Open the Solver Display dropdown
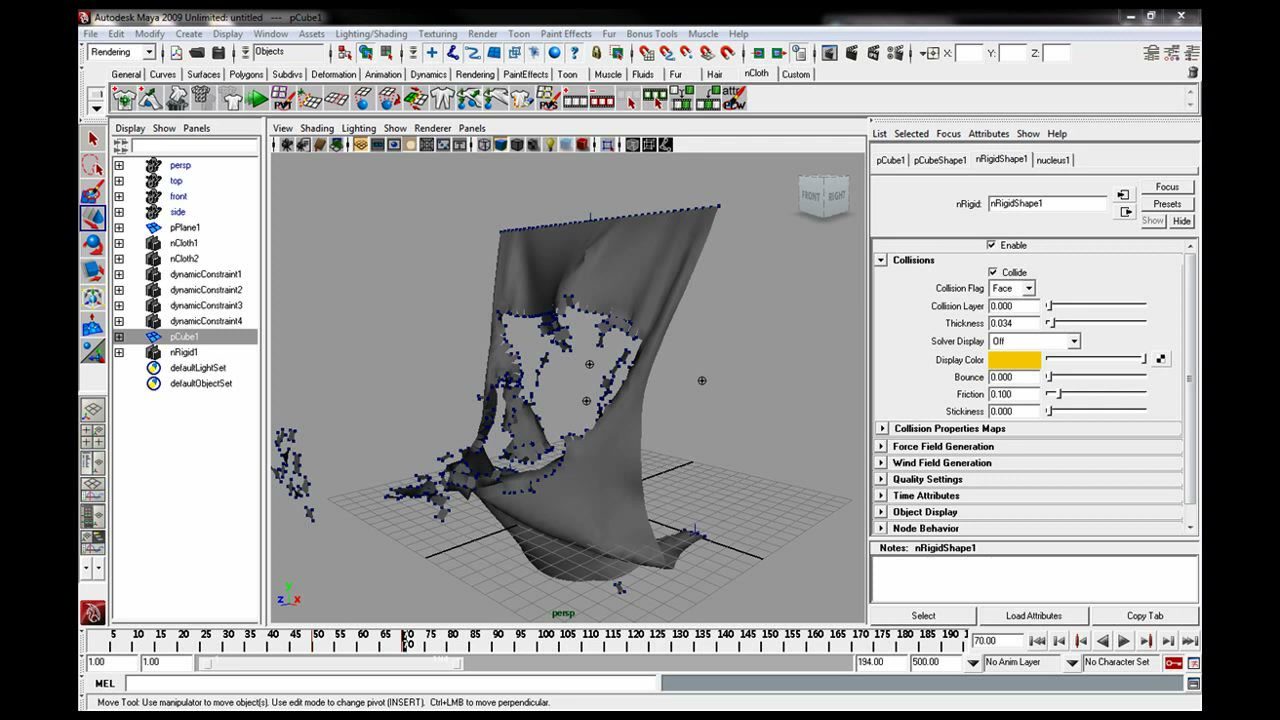 pos(1035,341)
